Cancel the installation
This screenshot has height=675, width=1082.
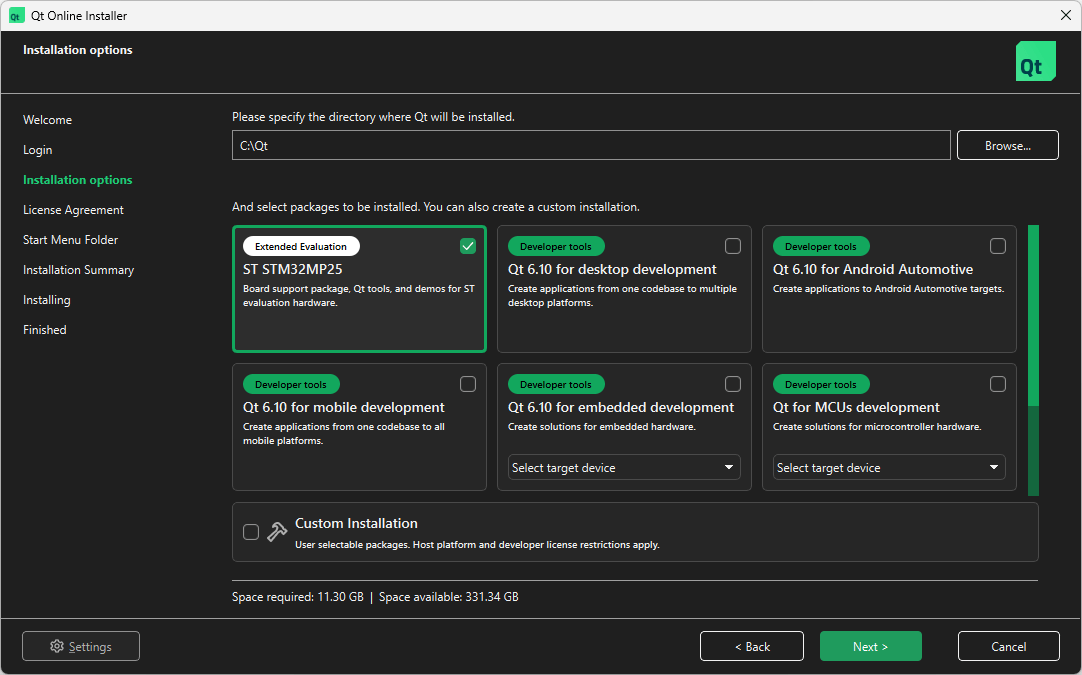(1008, 645)
